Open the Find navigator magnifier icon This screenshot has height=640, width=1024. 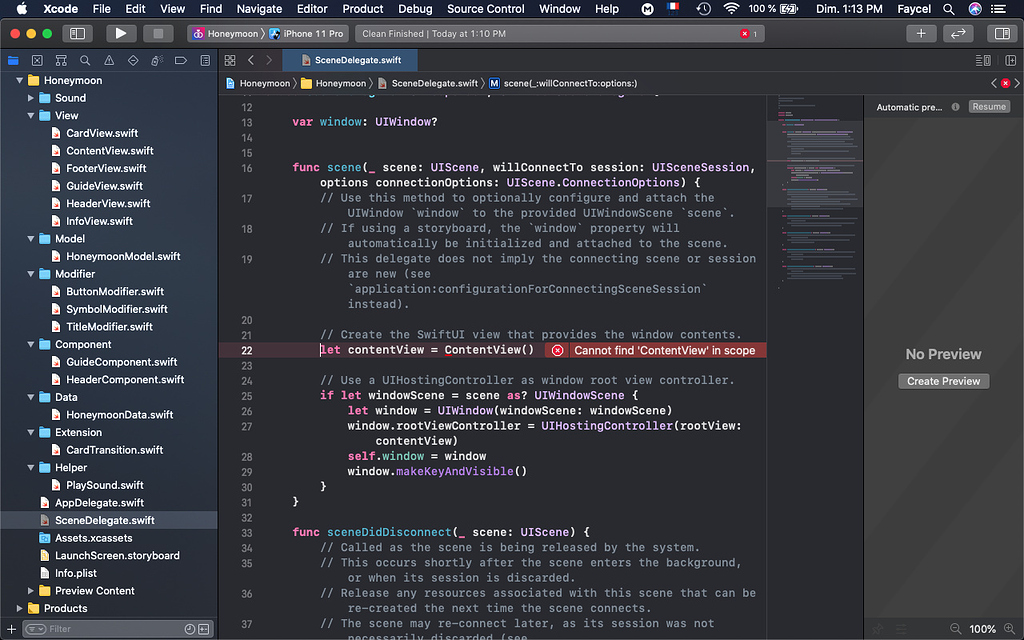(x=85, y=60)
